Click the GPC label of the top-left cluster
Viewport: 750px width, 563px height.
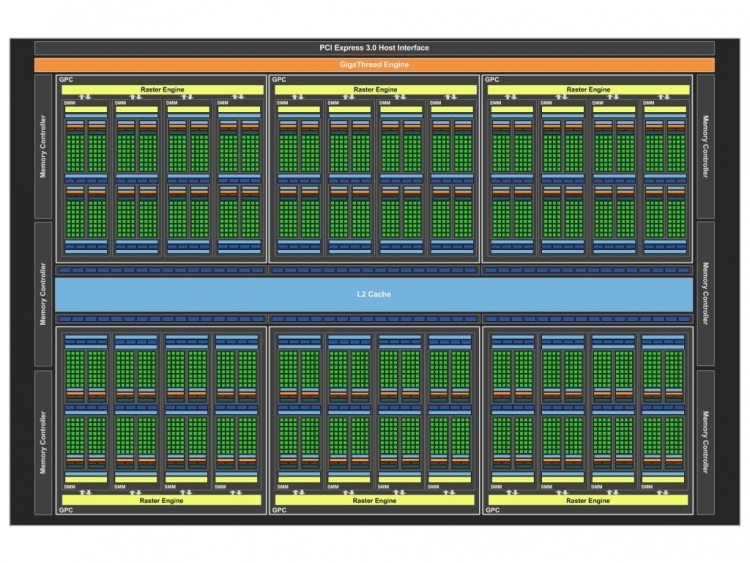coord(66,78)
